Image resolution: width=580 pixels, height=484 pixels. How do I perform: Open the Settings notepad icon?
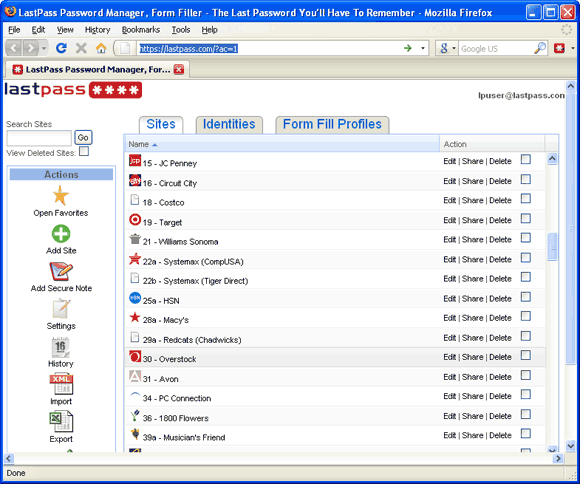[x=61, y=309]
